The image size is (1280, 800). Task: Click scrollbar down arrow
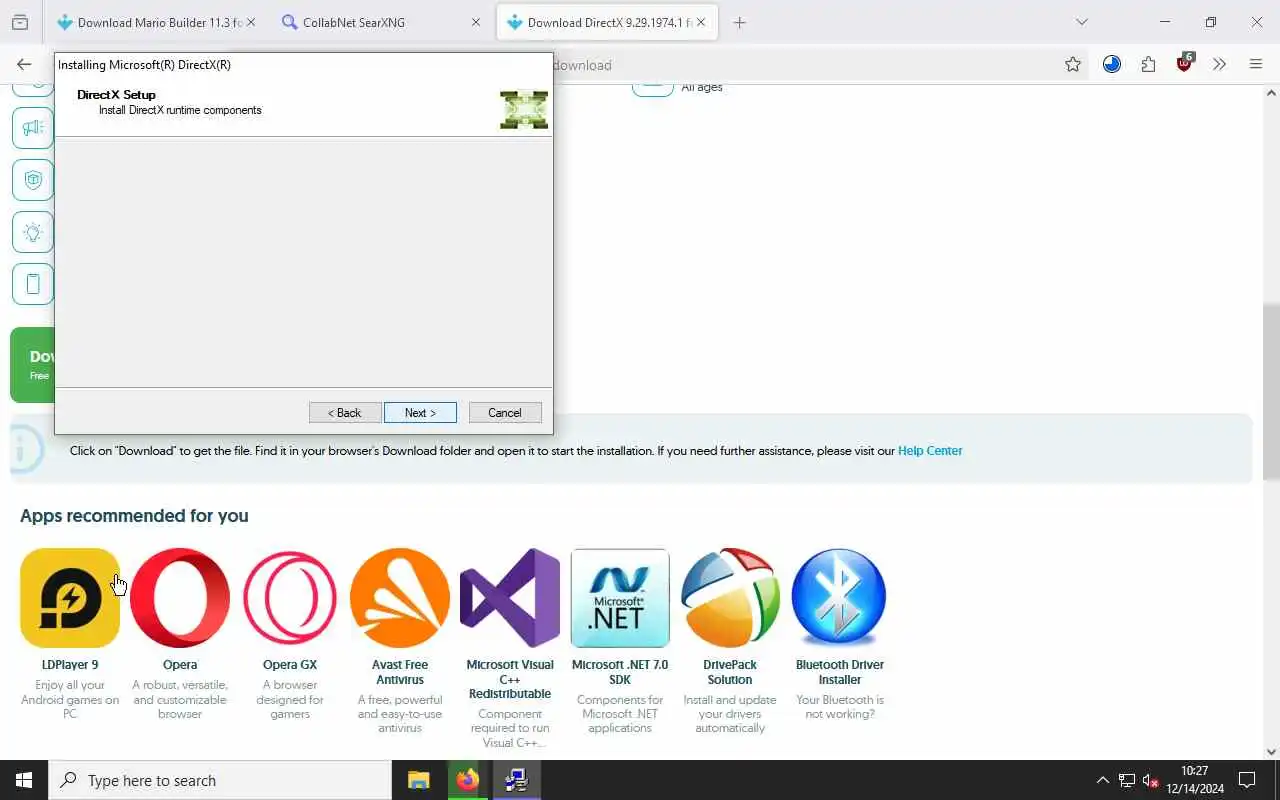point(1271,751)
